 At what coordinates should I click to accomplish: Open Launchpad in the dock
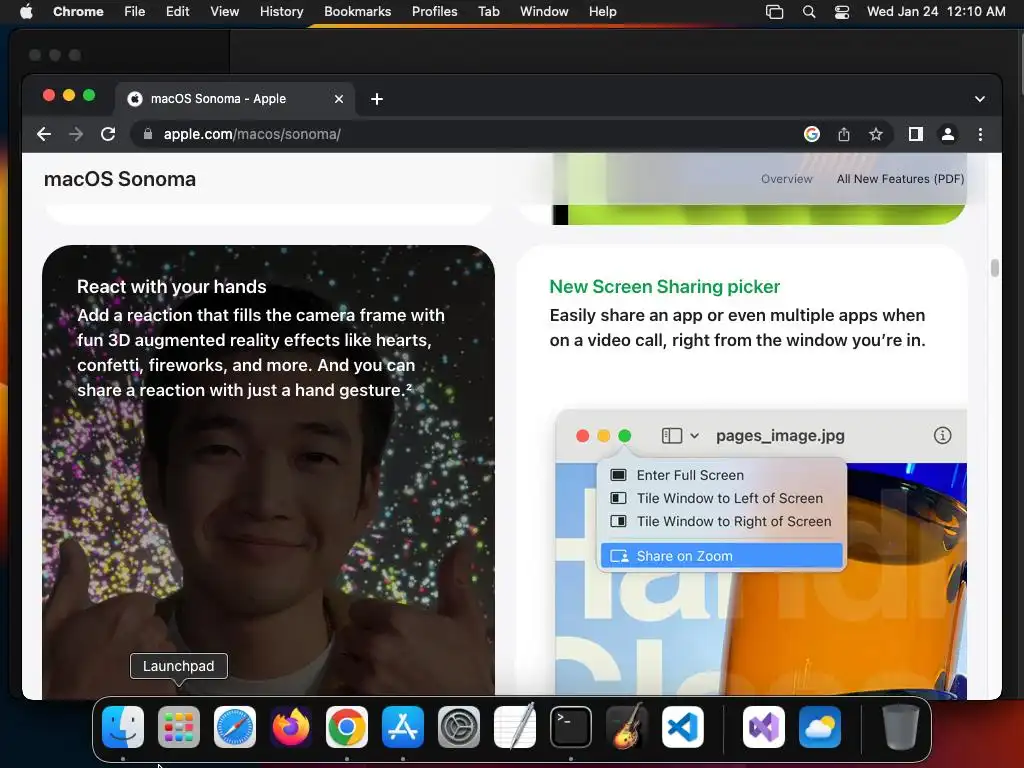[179, 727]
